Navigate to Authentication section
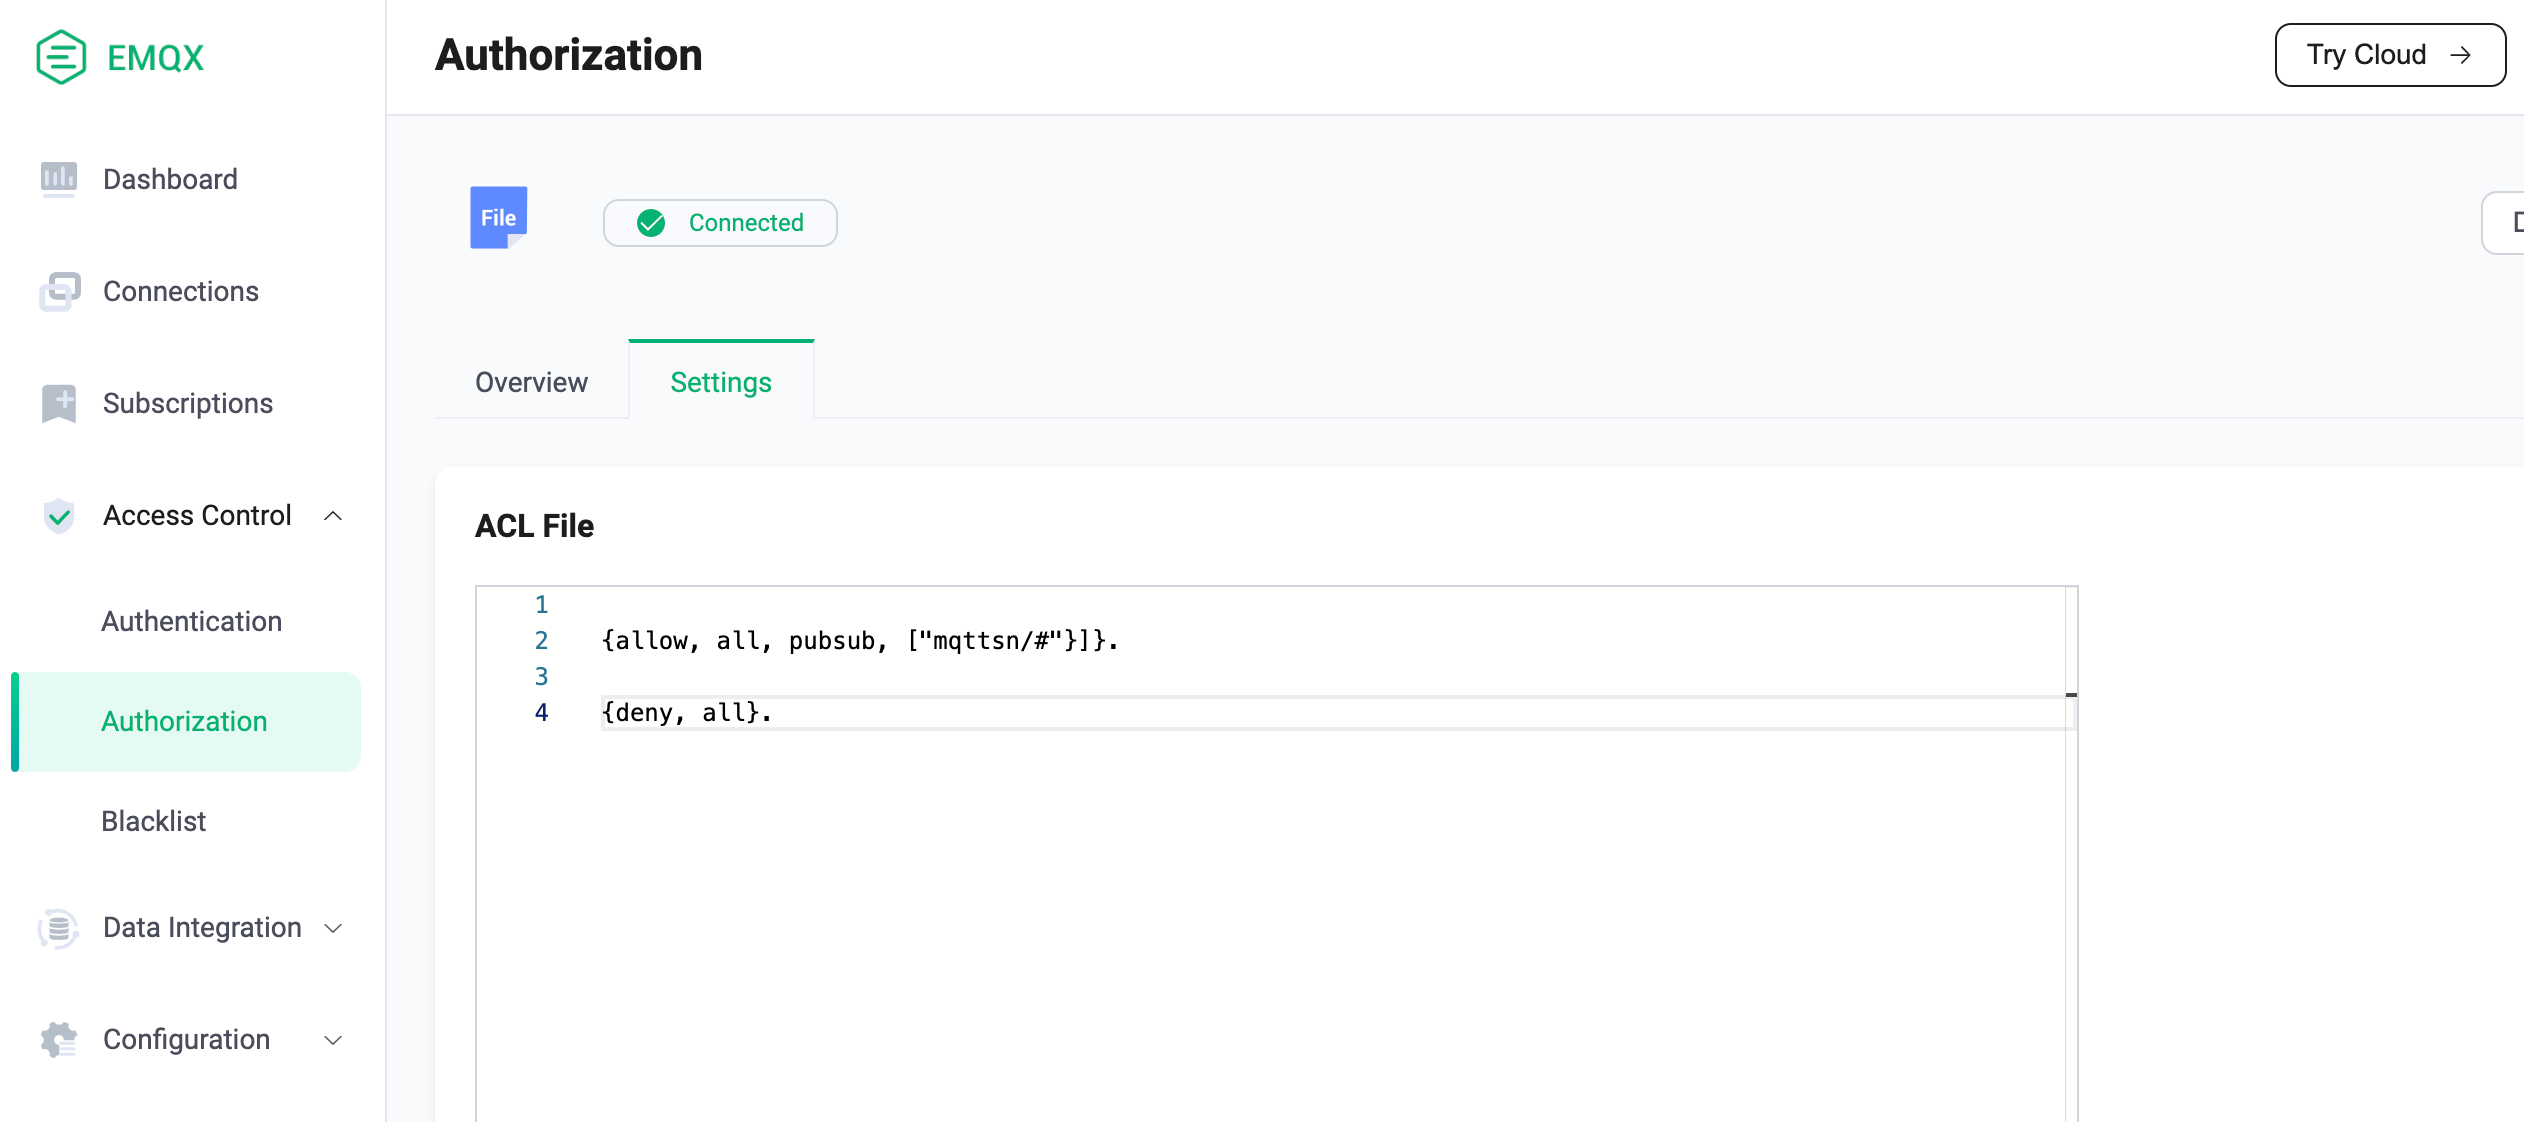Image resolution: width=2524 pixels, height=1122 pixels. [x=192, y=620]
